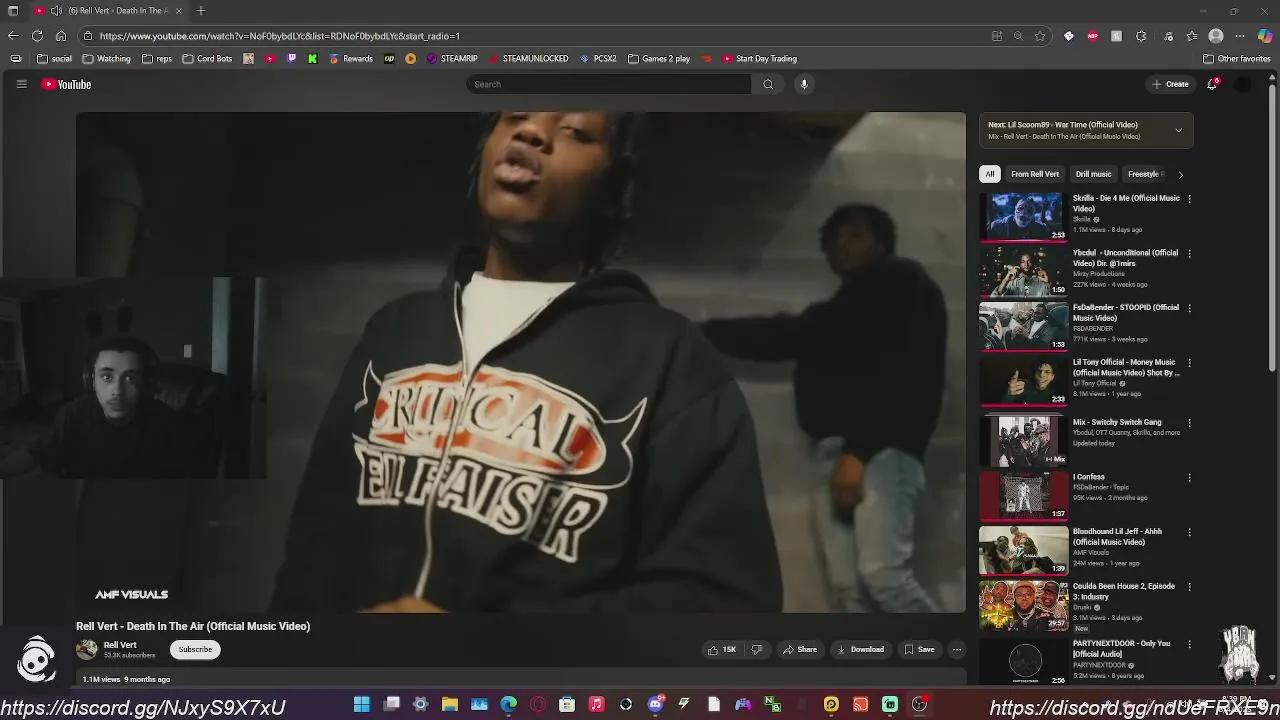Expand the Mix playlist panel chevron
The width and height of the screenshot is (1280, 720).
[x=1178, y=130]
